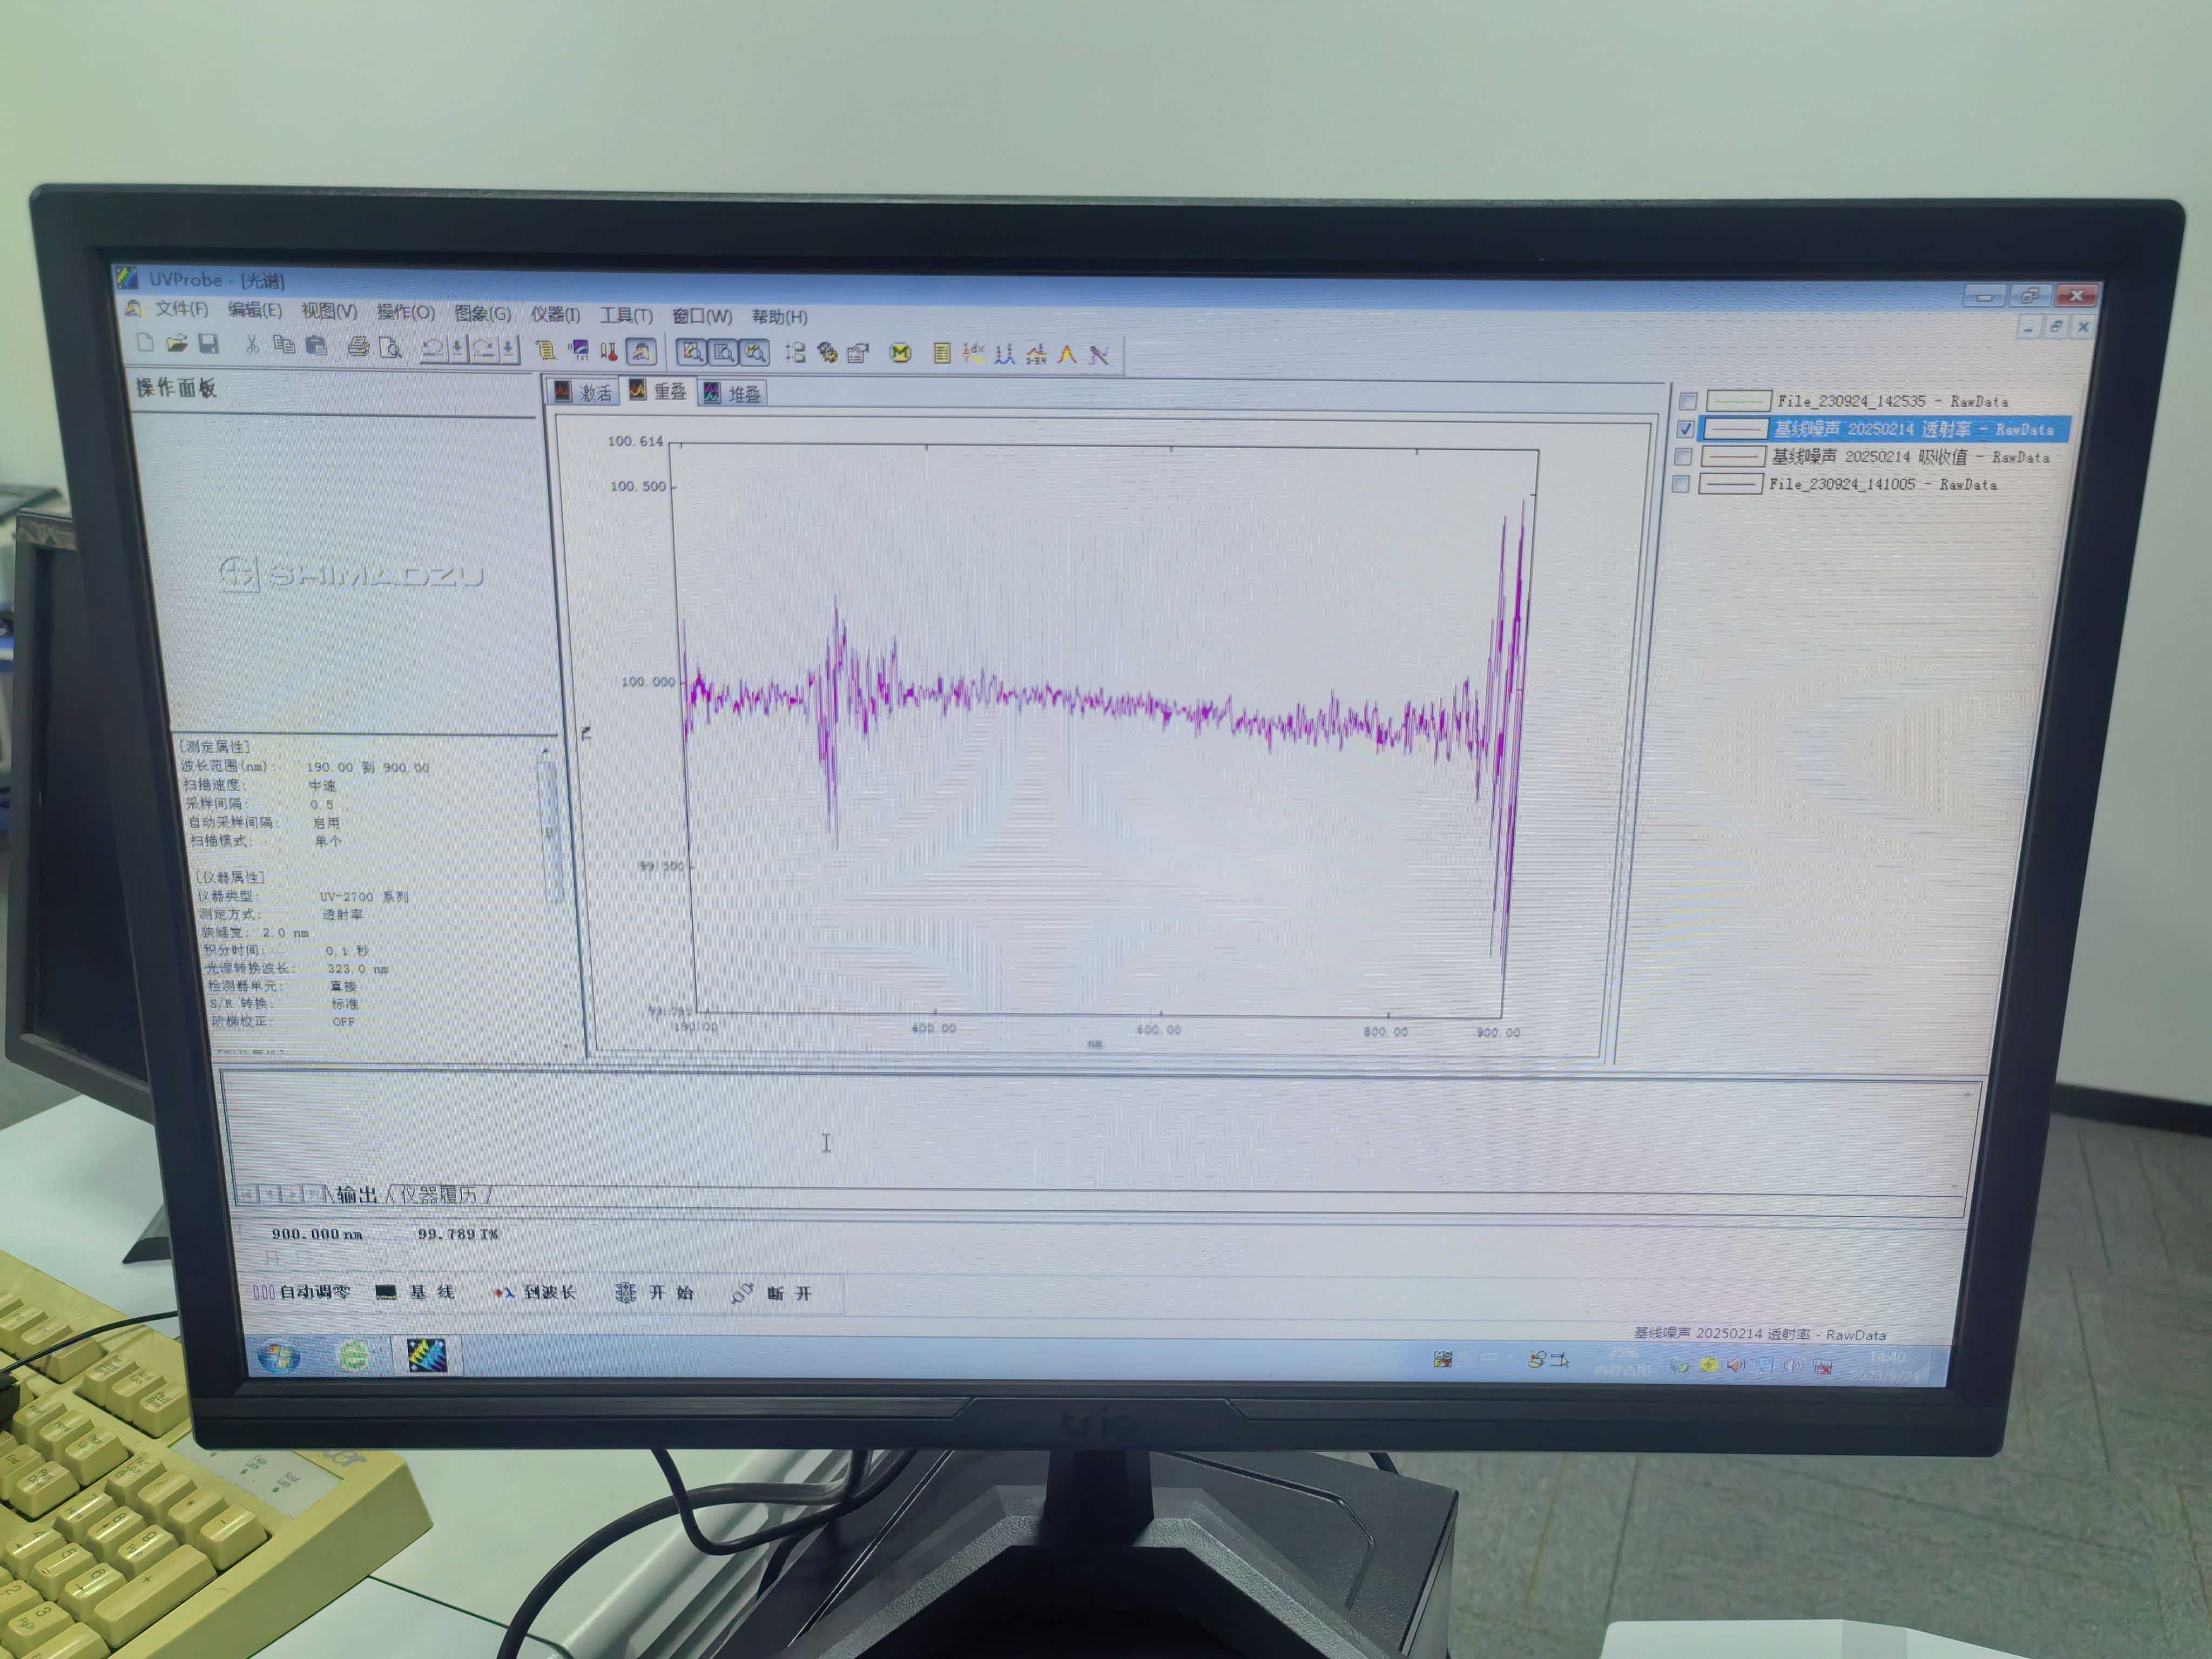This screenshot has width=2212, height=1659.
Task: Open the 仪器履历 output tab
Action: [x=438, y=1195]
